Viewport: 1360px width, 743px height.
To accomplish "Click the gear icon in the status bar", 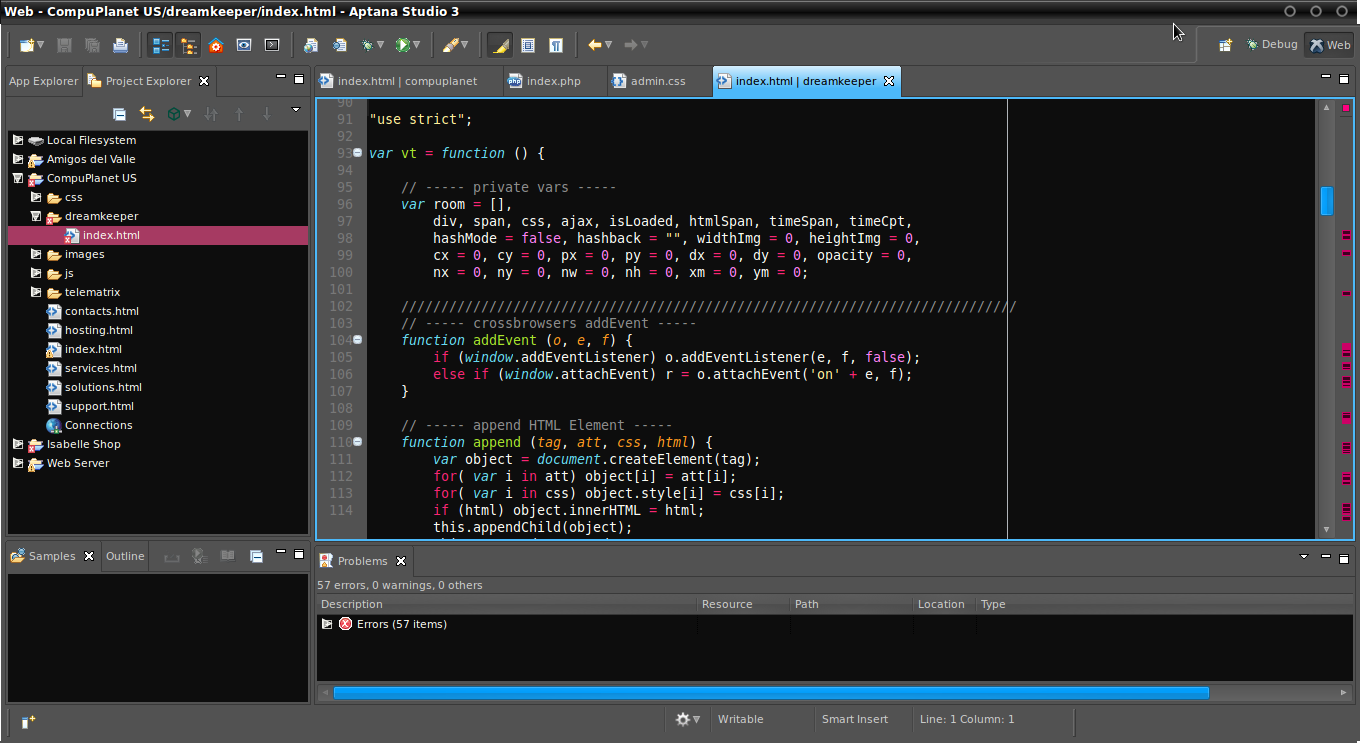I will pyautogui.click(x=683, y=719).
